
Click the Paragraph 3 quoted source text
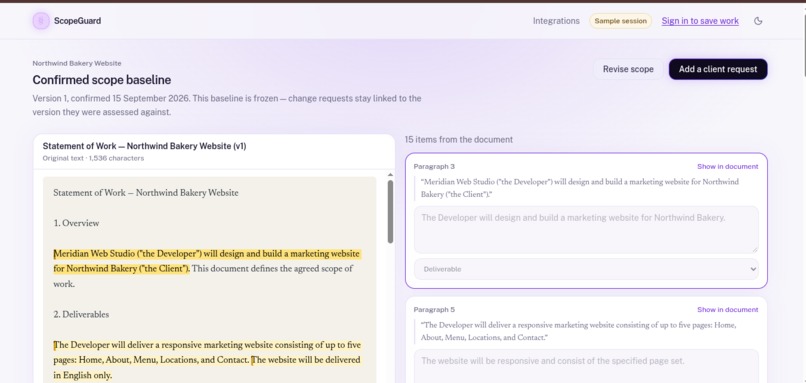coord(579,188)
